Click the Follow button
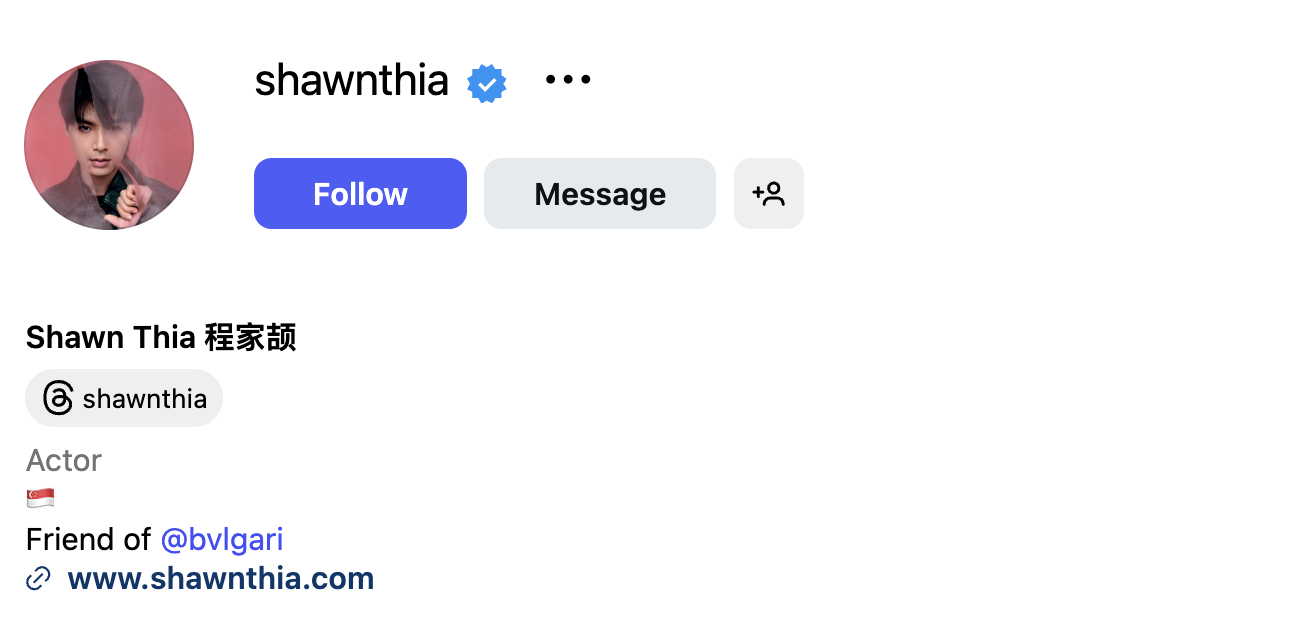 coord(360,193)
